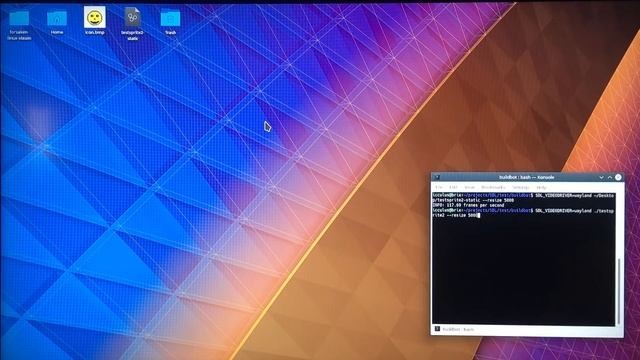The height and width of the screenshot is (360, 640).
Task: Open the Bookmarks menu in Konsole
Action: pyautogui.click(x=493, y=187)
